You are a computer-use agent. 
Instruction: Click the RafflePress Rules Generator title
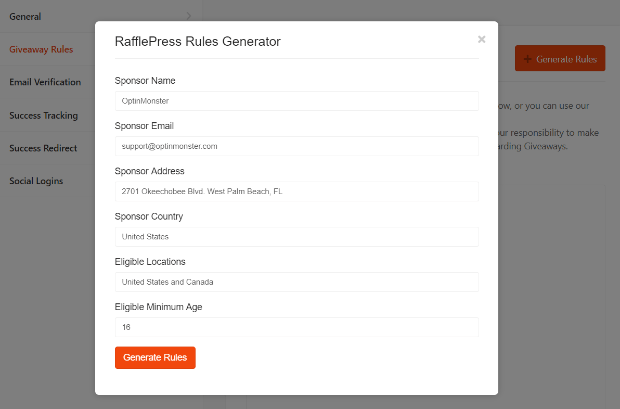tap(198, 42)
